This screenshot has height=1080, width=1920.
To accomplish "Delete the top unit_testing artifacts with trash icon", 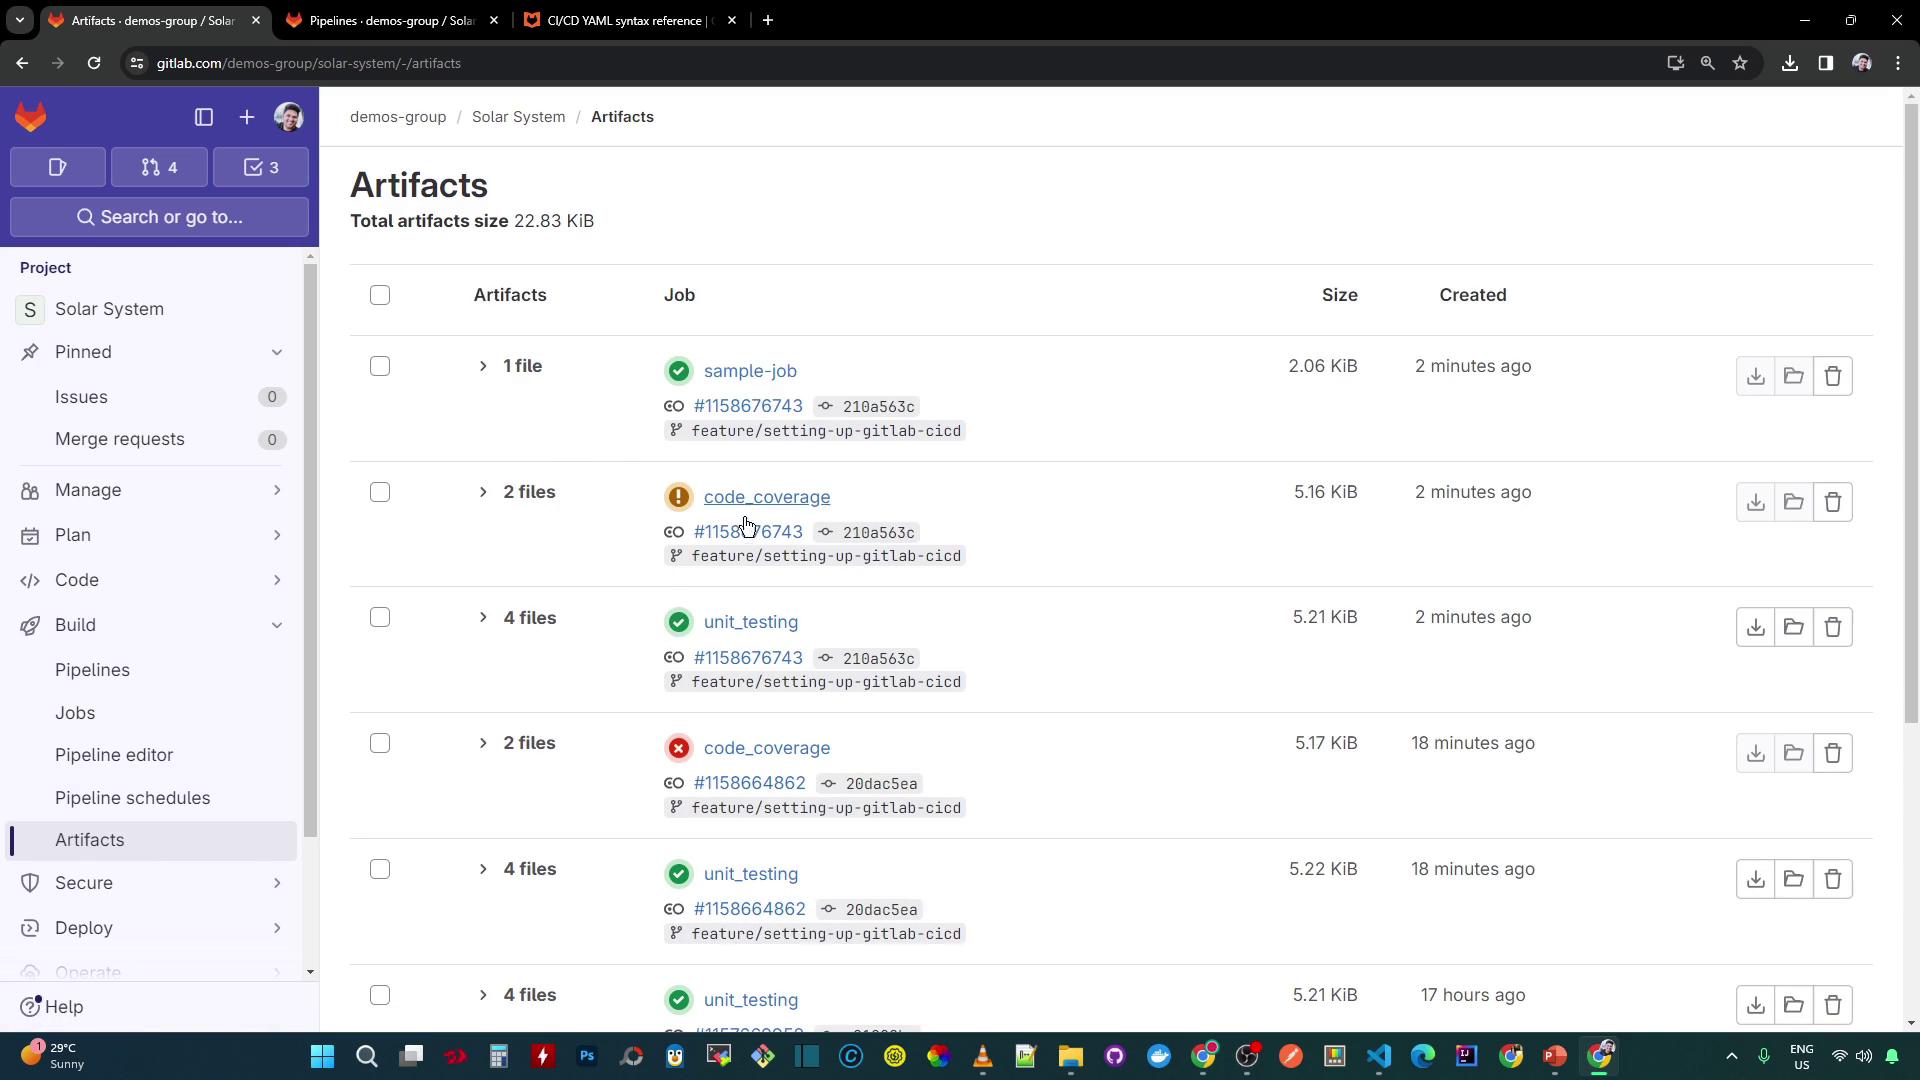I will pyautogui.click(x=1832, y=628).
